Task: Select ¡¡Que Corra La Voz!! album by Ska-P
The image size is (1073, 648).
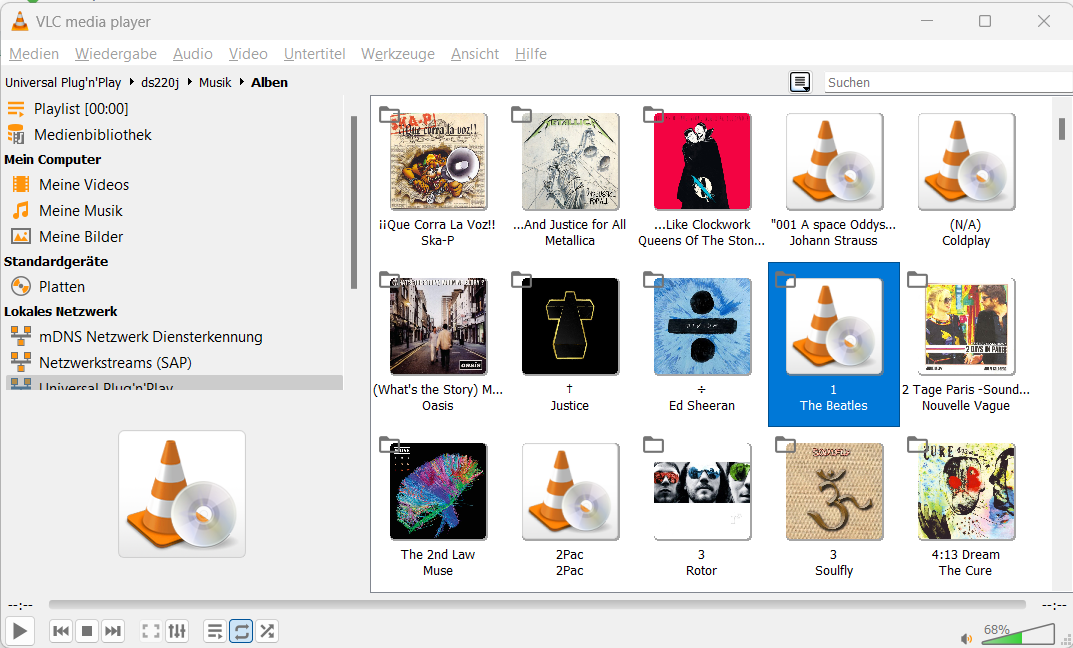Action: pos(438,179)
